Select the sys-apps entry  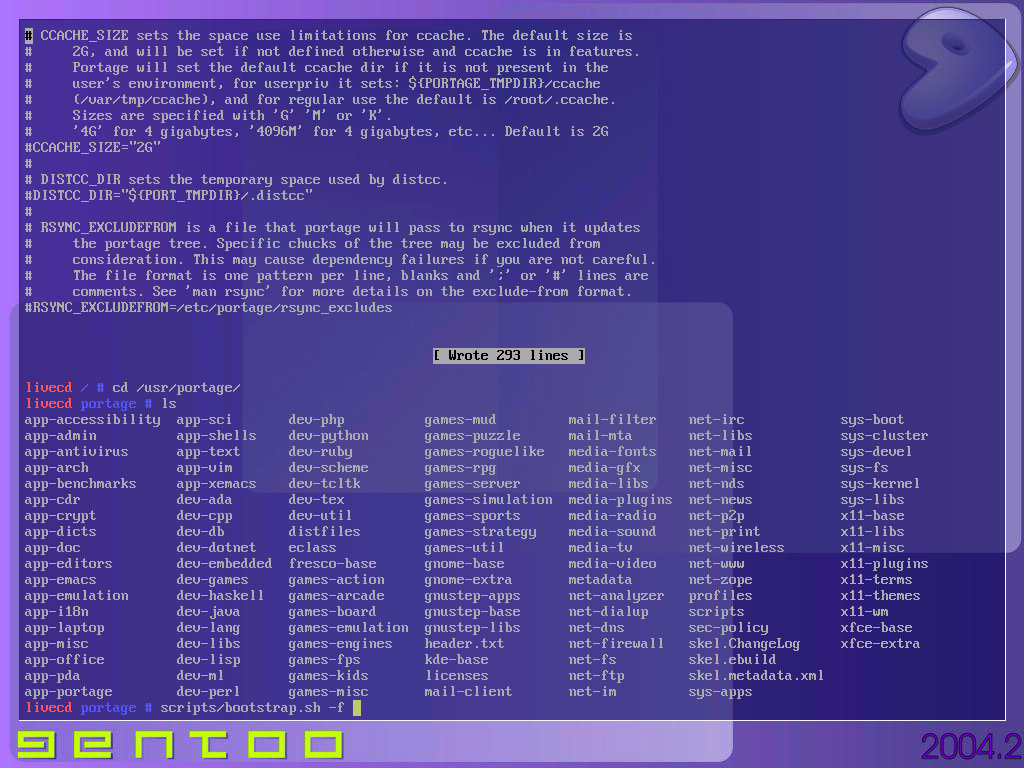click(x=720, y=692)
